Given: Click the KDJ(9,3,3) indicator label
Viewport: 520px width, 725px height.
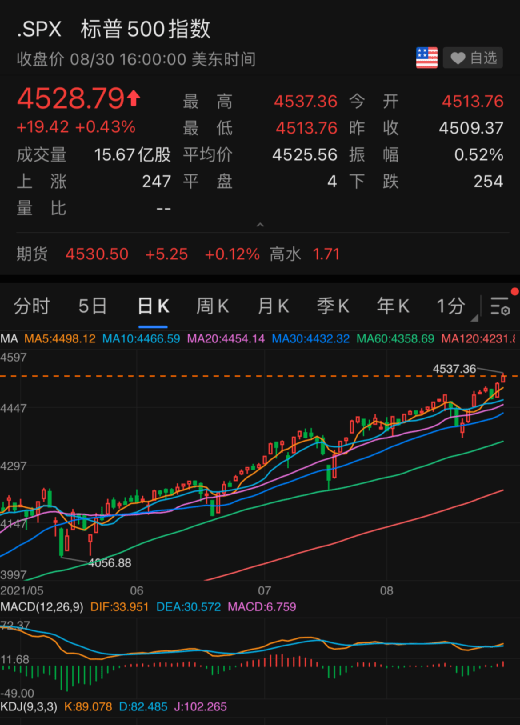Looking at the screenshot, I should 29,707.
